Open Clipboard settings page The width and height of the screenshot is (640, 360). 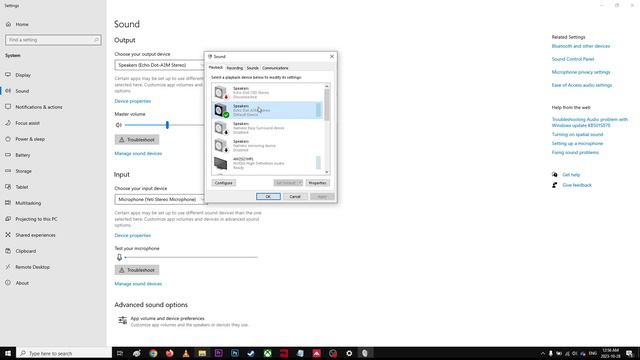coord(25,251)
